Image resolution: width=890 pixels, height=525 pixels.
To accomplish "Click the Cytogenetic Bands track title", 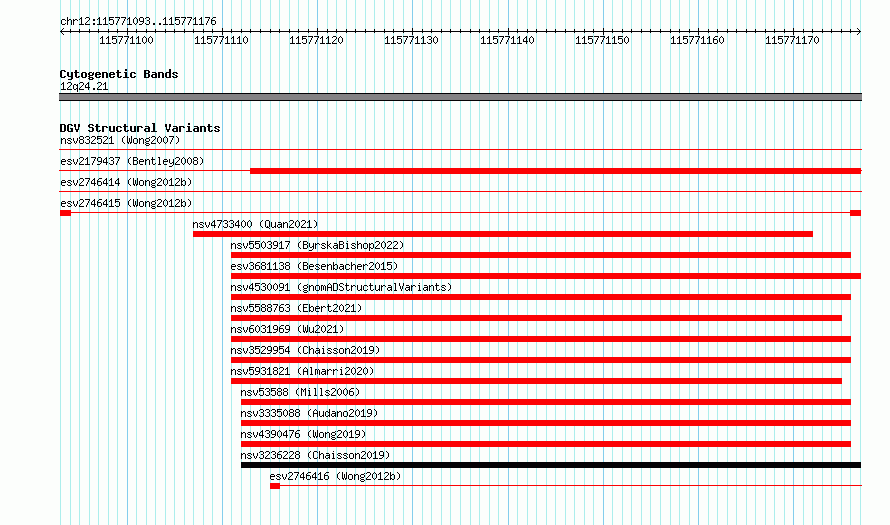I will (119, 74).
